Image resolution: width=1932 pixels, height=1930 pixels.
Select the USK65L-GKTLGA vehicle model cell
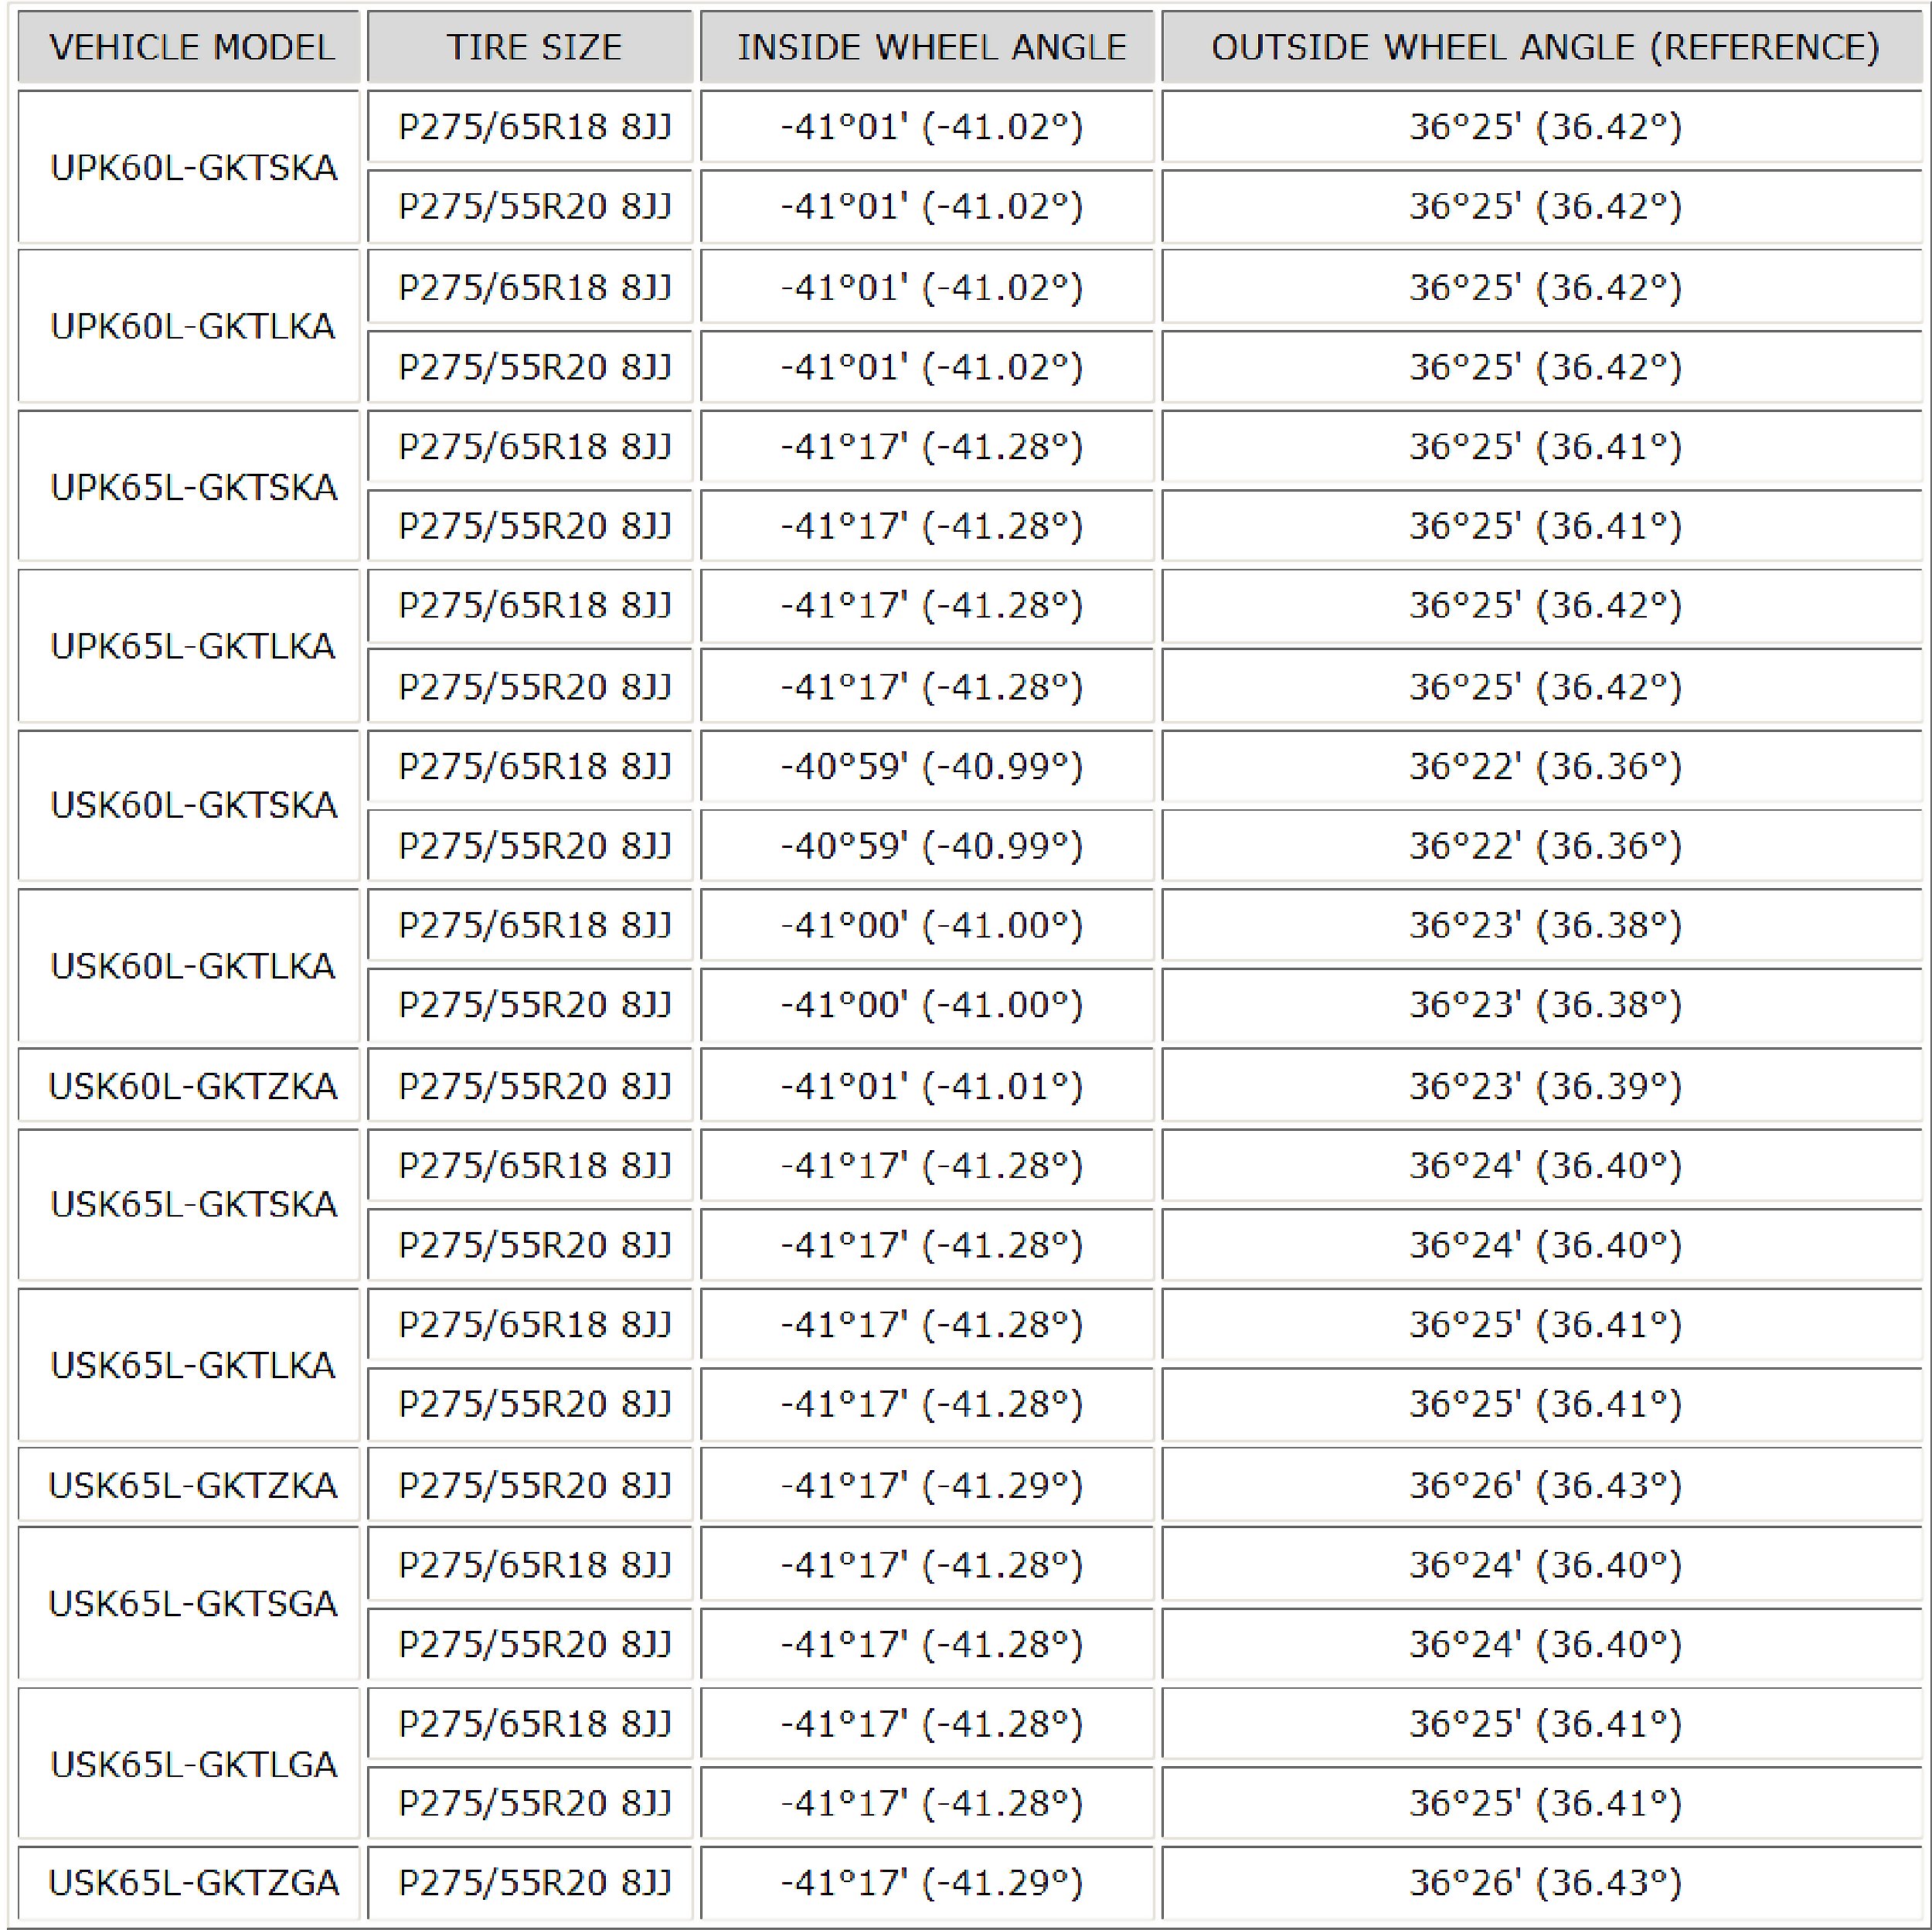193,1764
